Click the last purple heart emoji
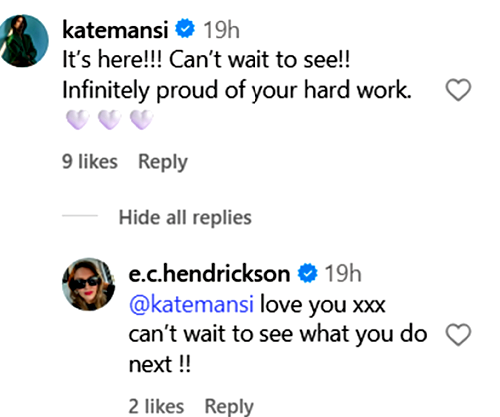Image resolution: width=500 pixels, height=417 pixels. point(141,119)
